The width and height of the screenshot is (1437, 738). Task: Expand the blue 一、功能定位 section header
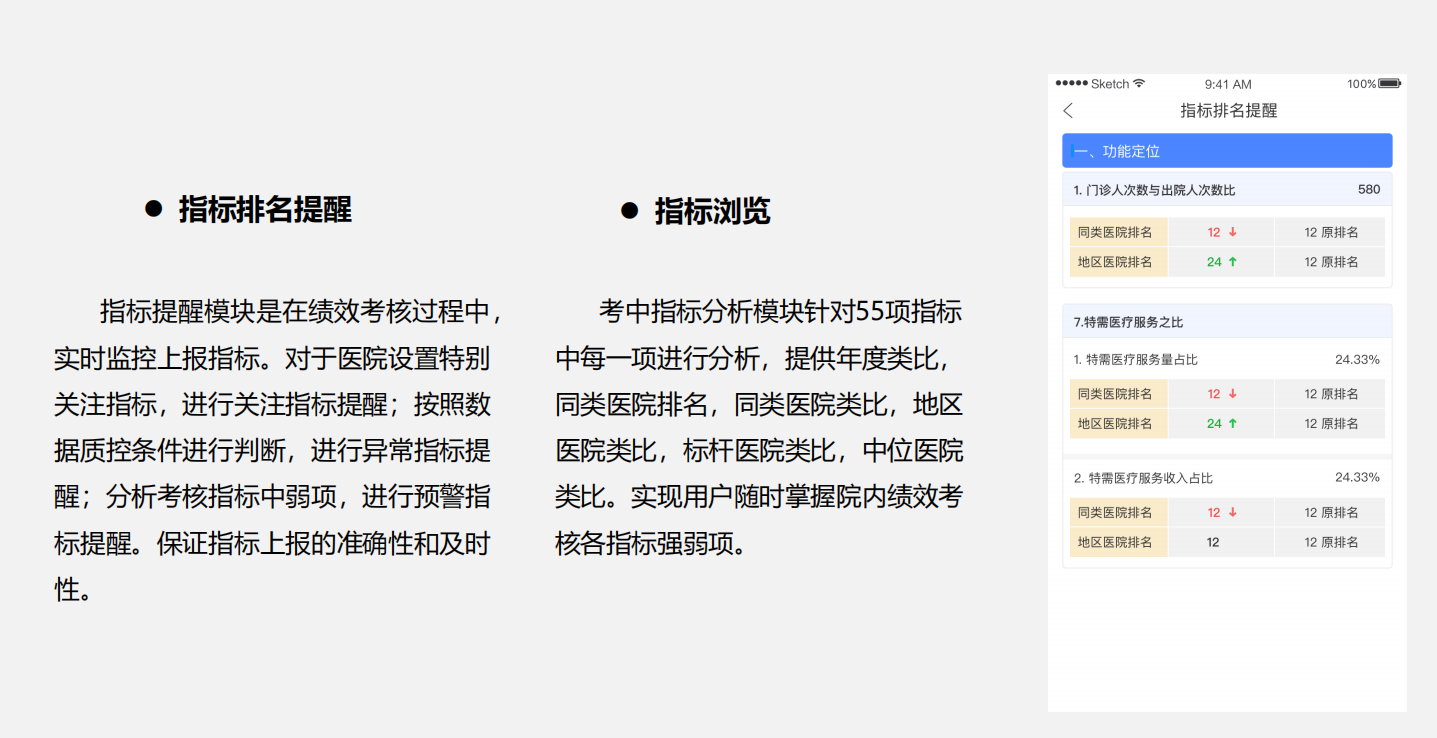click(x=1227, y=151)
